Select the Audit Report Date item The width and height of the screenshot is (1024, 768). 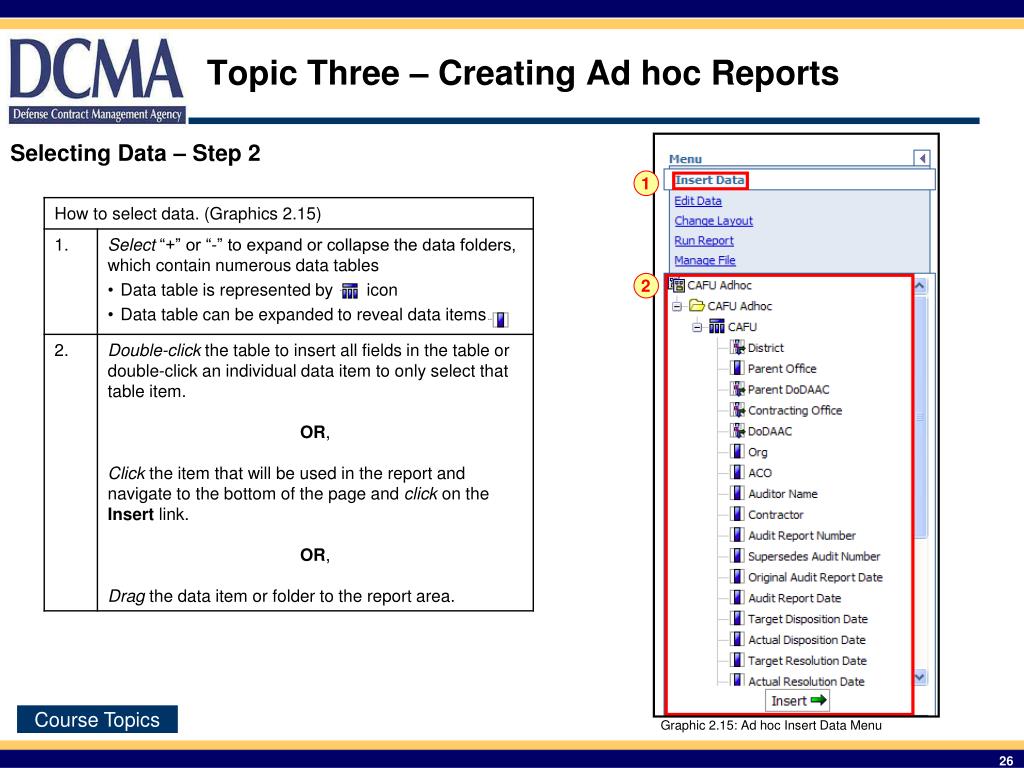pyautogui.click(x=794, y=599)
